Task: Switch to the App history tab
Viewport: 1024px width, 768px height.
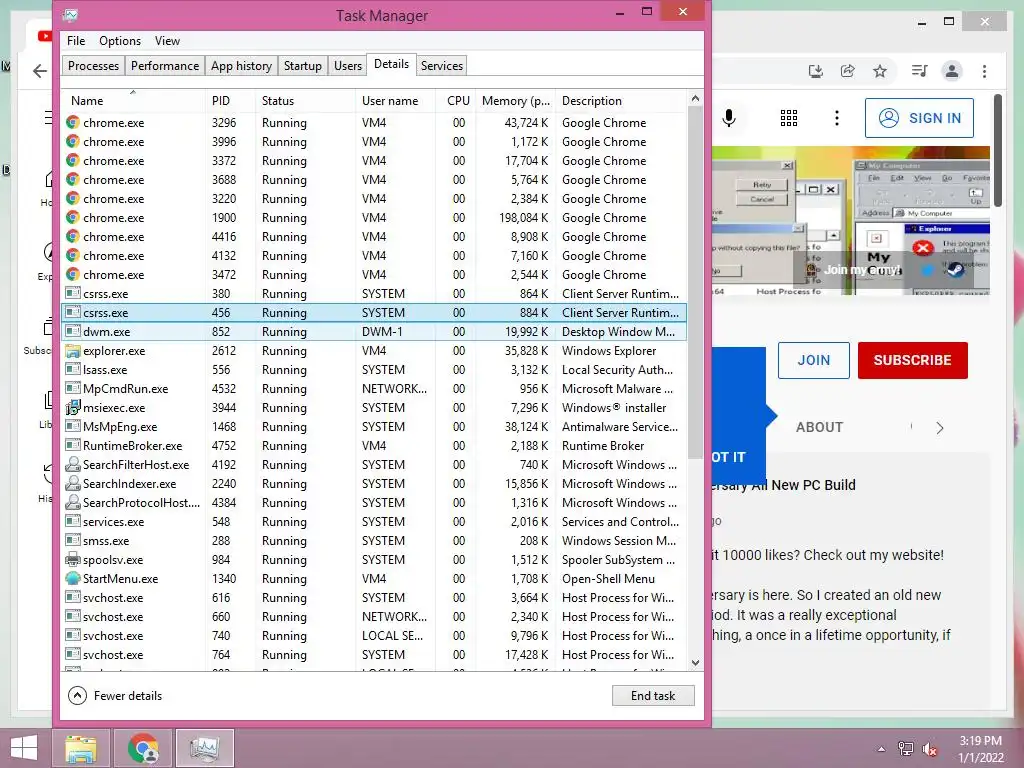Action: [x=241, y=66]
